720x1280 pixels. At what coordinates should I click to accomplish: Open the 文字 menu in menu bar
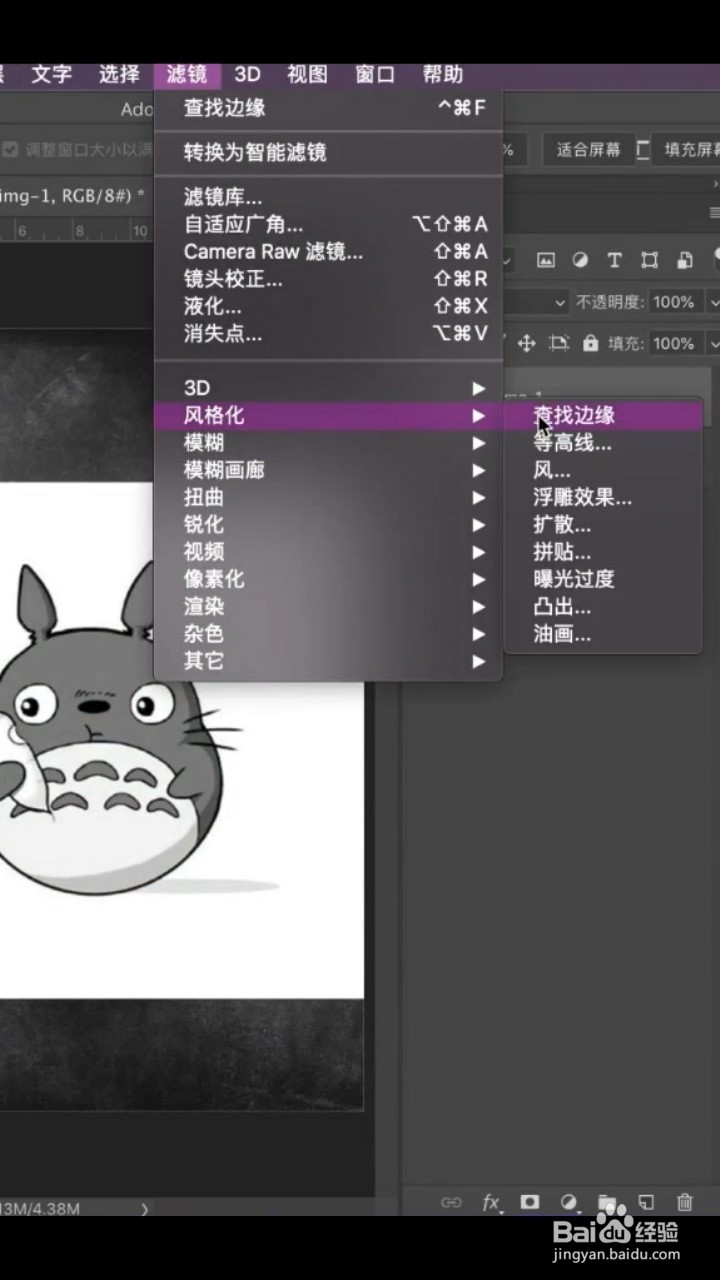click(x=51, y=75)
